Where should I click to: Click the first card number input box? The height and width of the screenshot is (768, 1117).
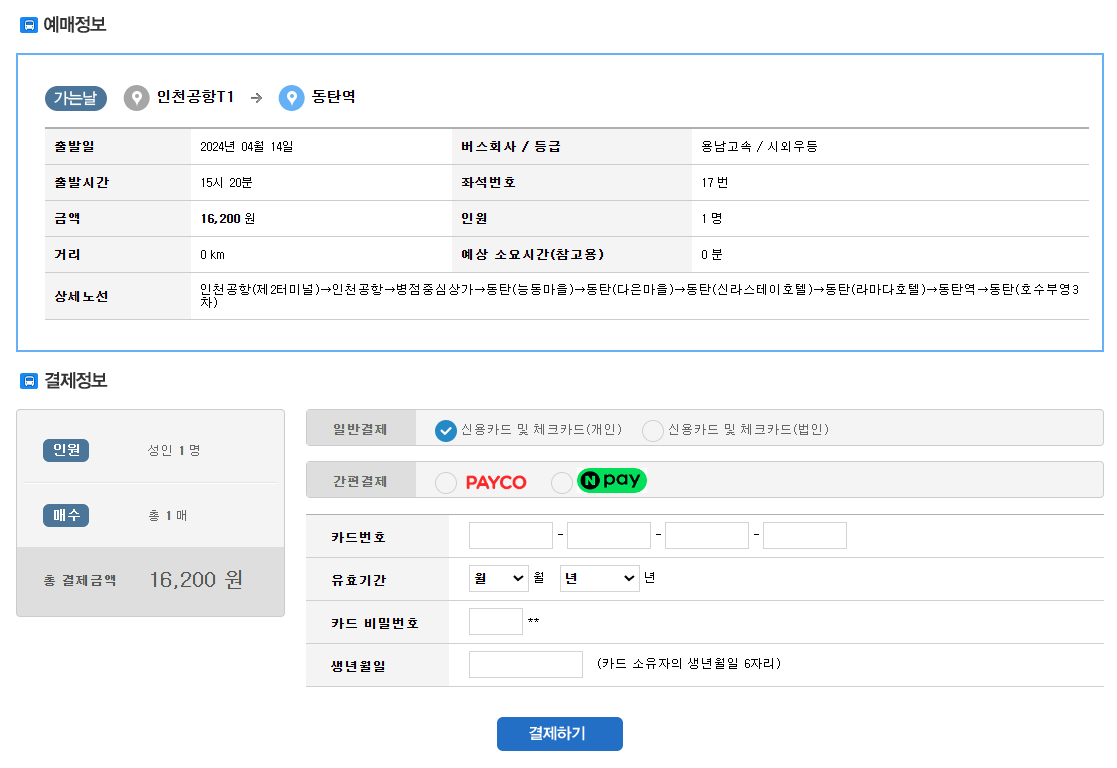pos(510,535)
